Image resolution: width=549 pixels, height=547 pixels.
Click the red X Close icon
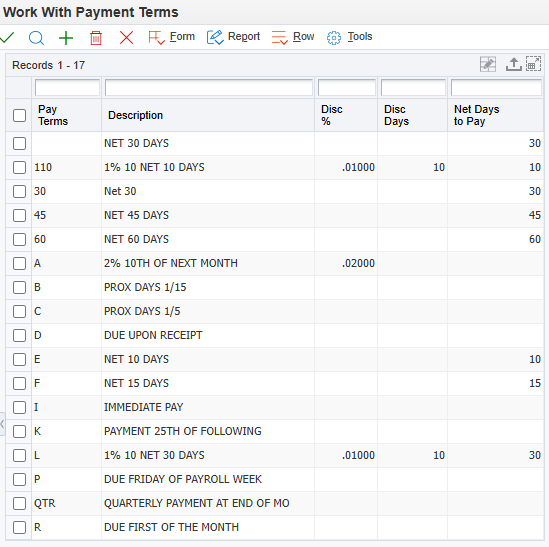tap(126, 37)
